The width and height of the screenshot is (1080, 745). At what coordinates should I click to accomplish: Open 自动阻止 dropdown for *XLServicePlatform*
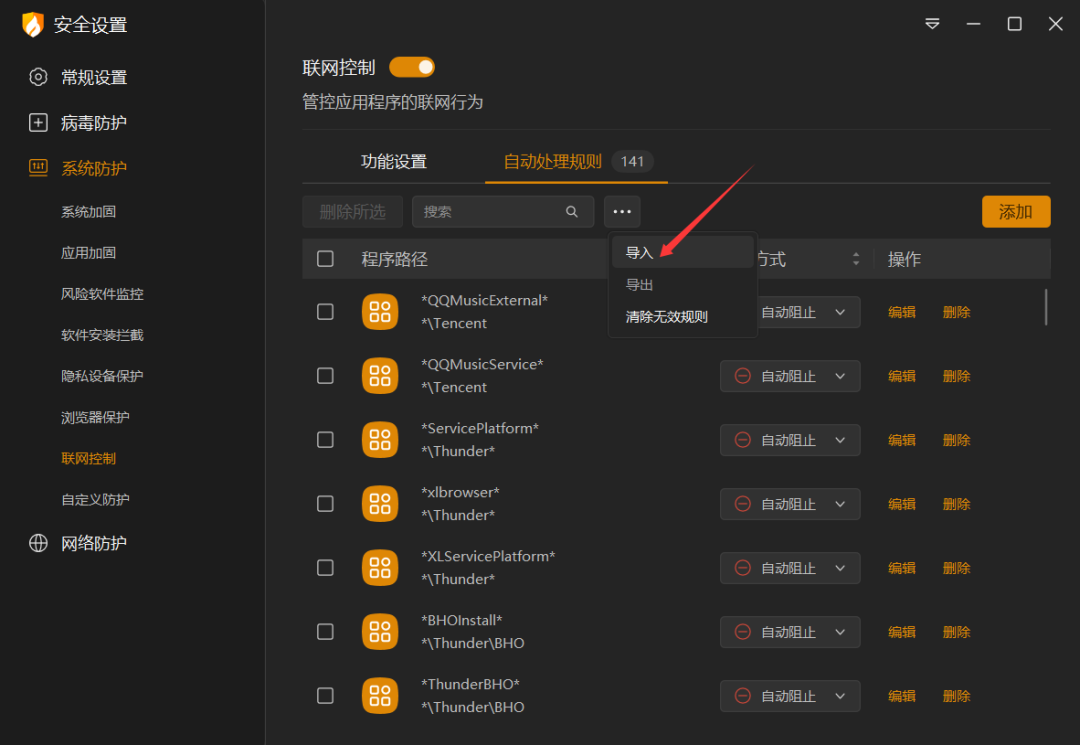[790, 568]
